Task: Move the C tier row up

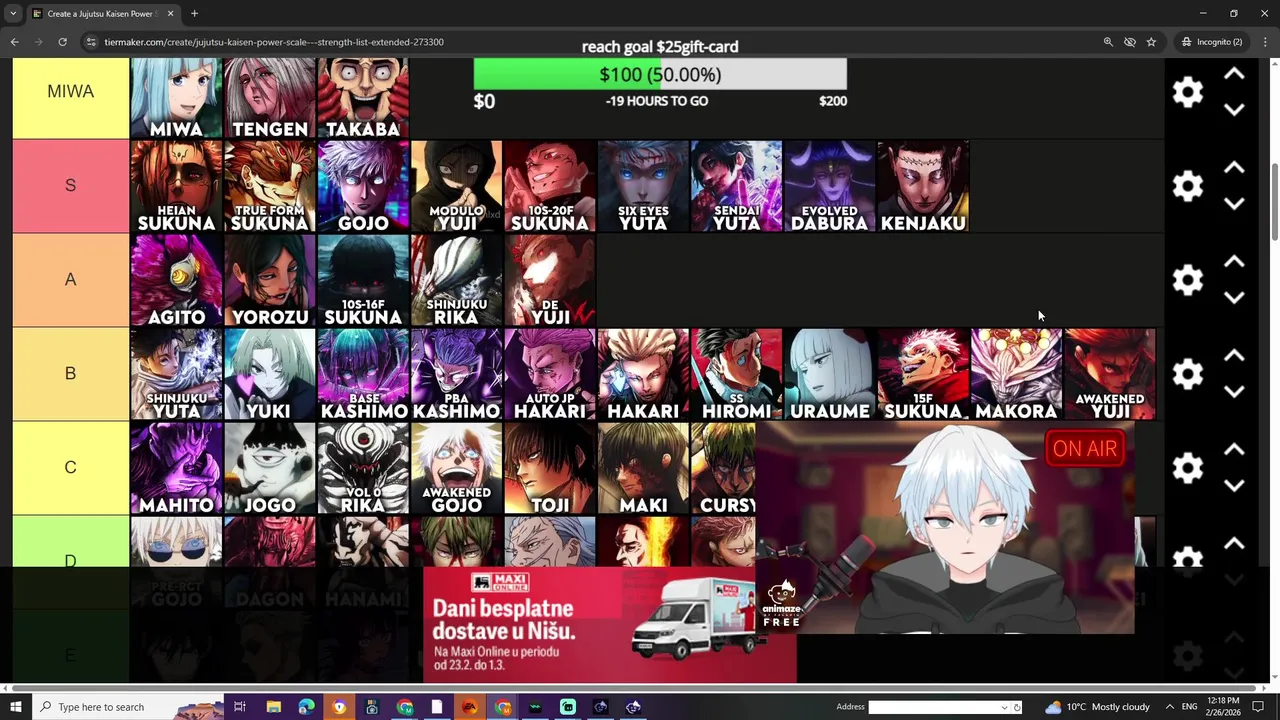Action: (1234, 450)
